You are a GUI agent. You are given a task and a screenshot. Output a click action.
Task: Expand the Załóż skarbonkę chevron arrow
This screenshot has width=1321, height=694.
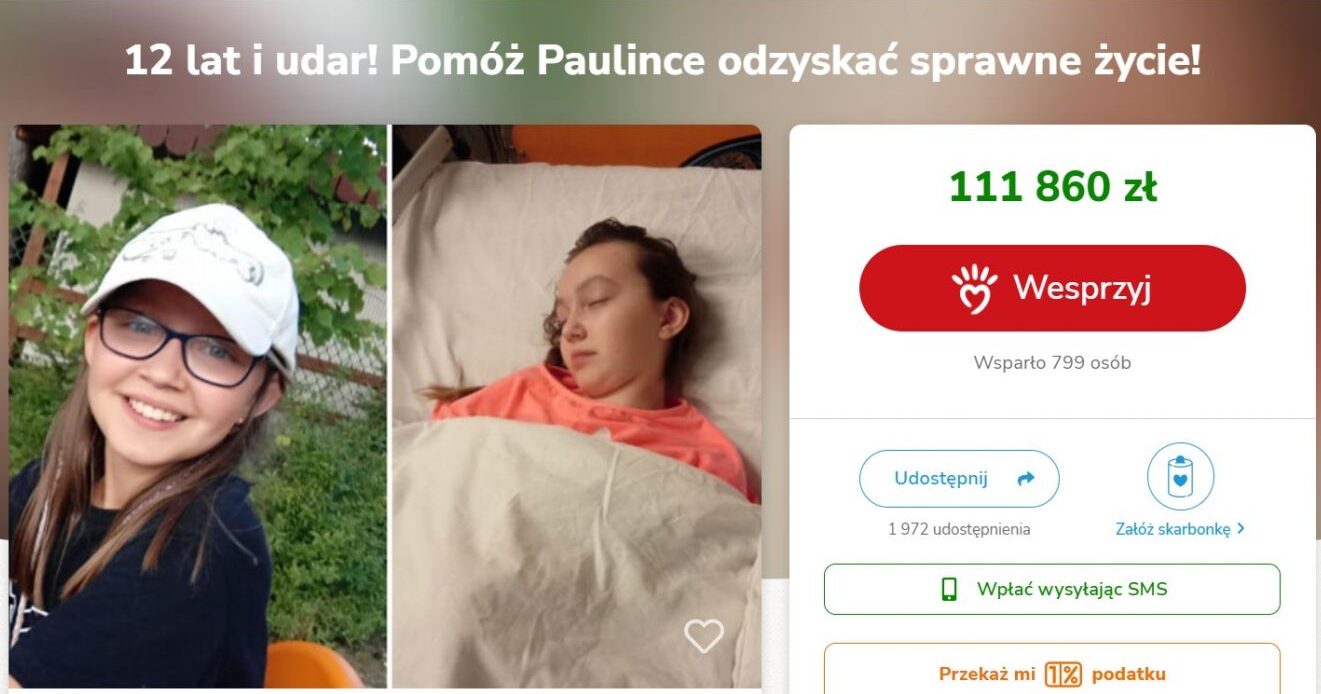[x=1241, y=529]
